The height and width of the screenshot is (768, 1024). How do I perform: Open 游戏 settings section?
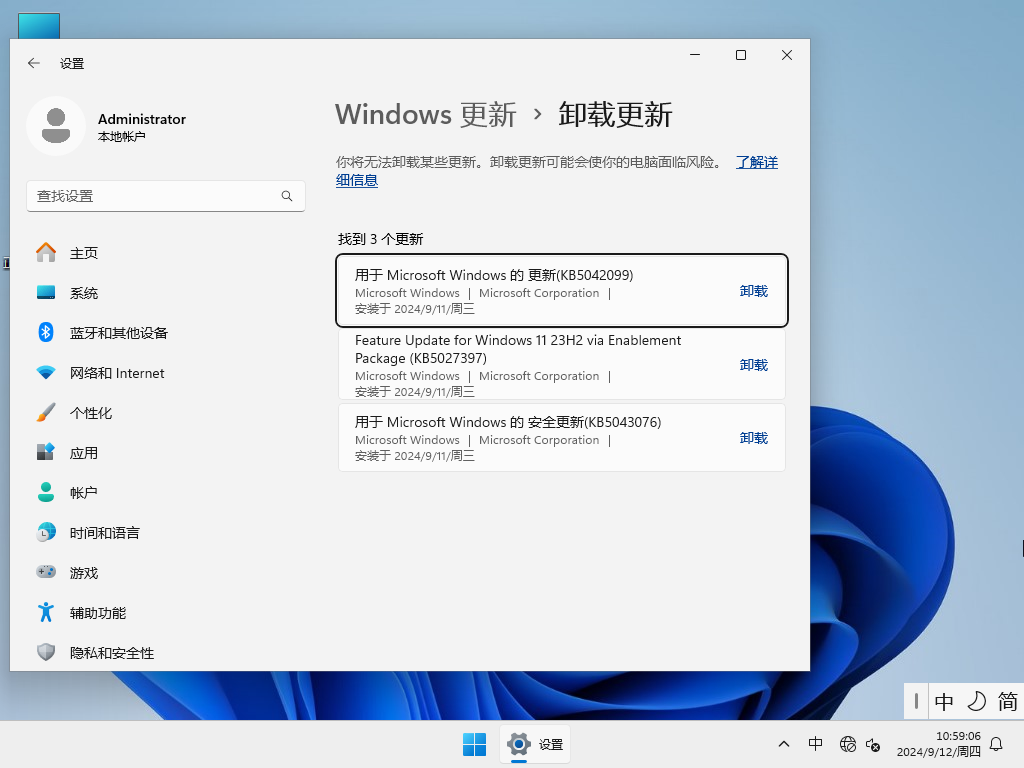[85, 573]
